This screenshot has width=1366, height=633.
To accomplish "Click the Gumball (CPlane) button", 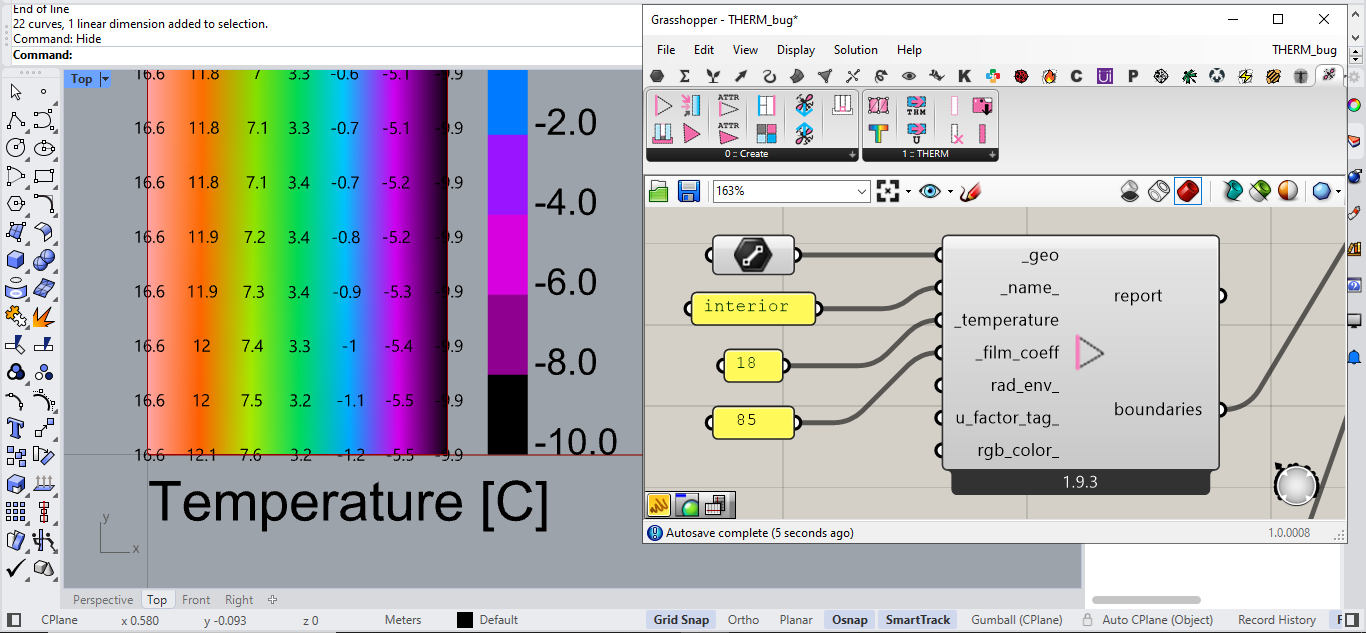I will tap(1016, 620).
